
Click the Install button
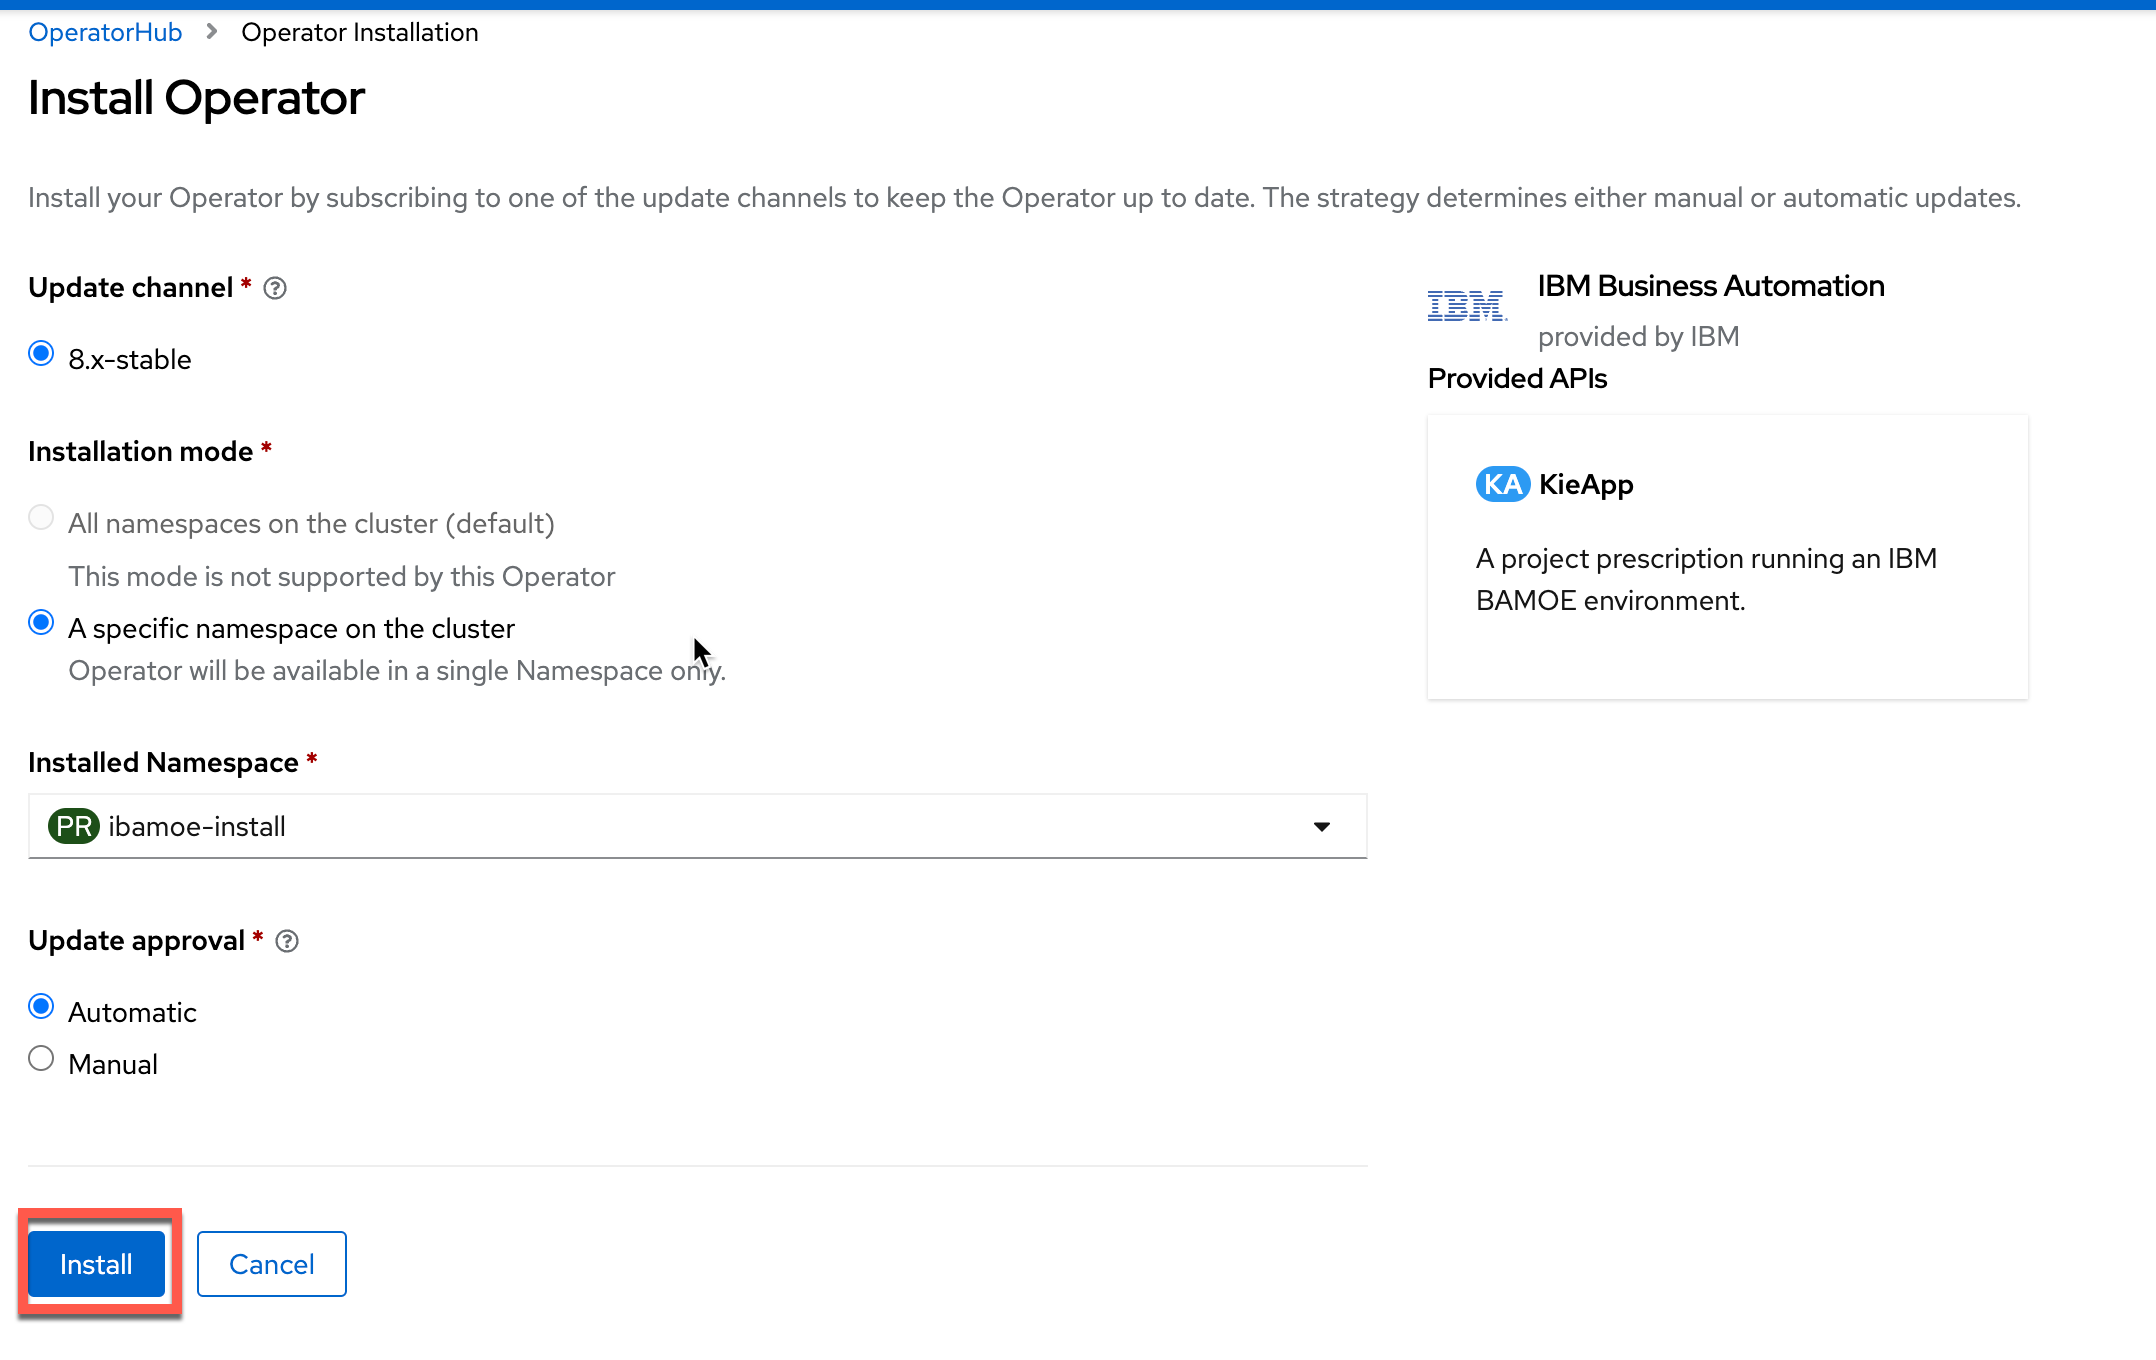coord(96,1264)
